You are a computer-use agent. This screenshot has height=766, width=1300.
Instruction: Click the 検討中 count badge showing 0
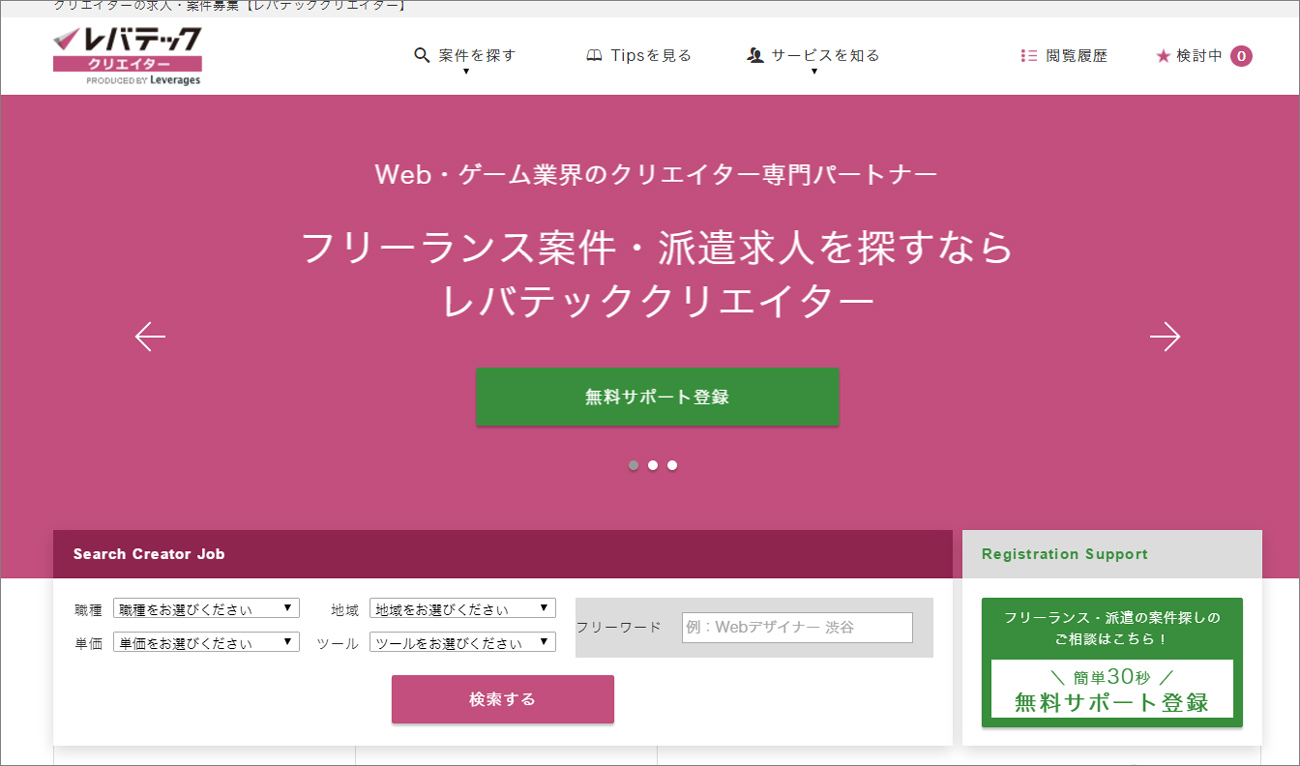coord(1241,56)
